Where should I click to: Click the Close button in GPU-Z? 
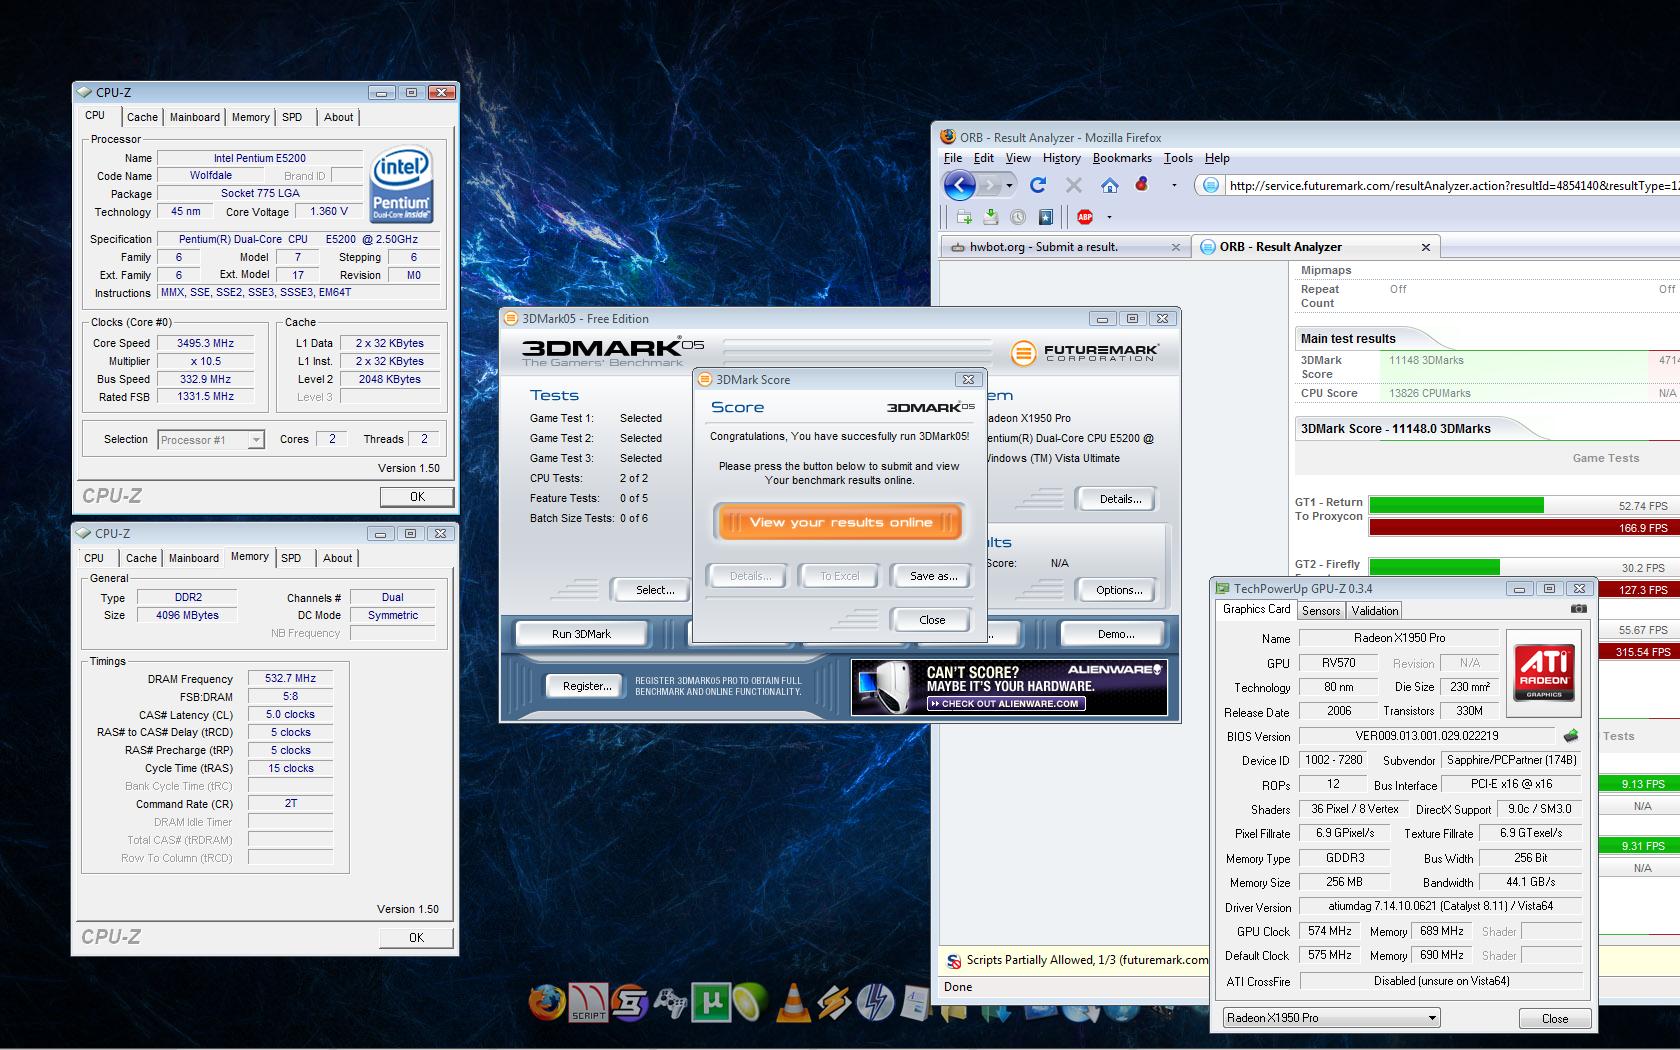1555,1019
